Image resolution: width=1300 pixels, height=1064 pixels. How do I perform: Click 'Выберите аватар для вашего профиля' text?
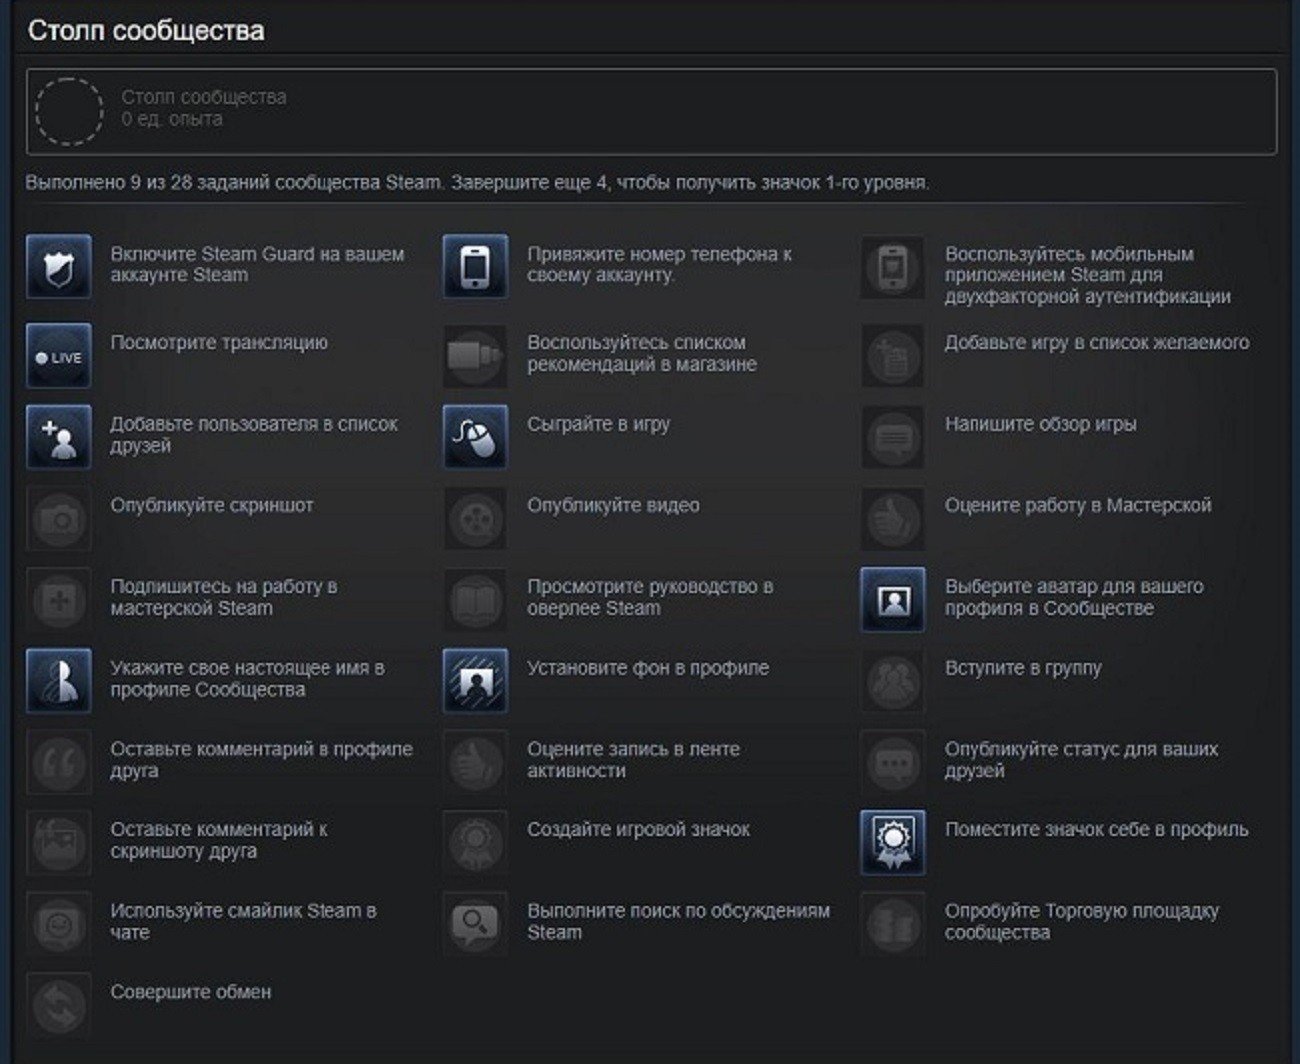click(1074, 598)
